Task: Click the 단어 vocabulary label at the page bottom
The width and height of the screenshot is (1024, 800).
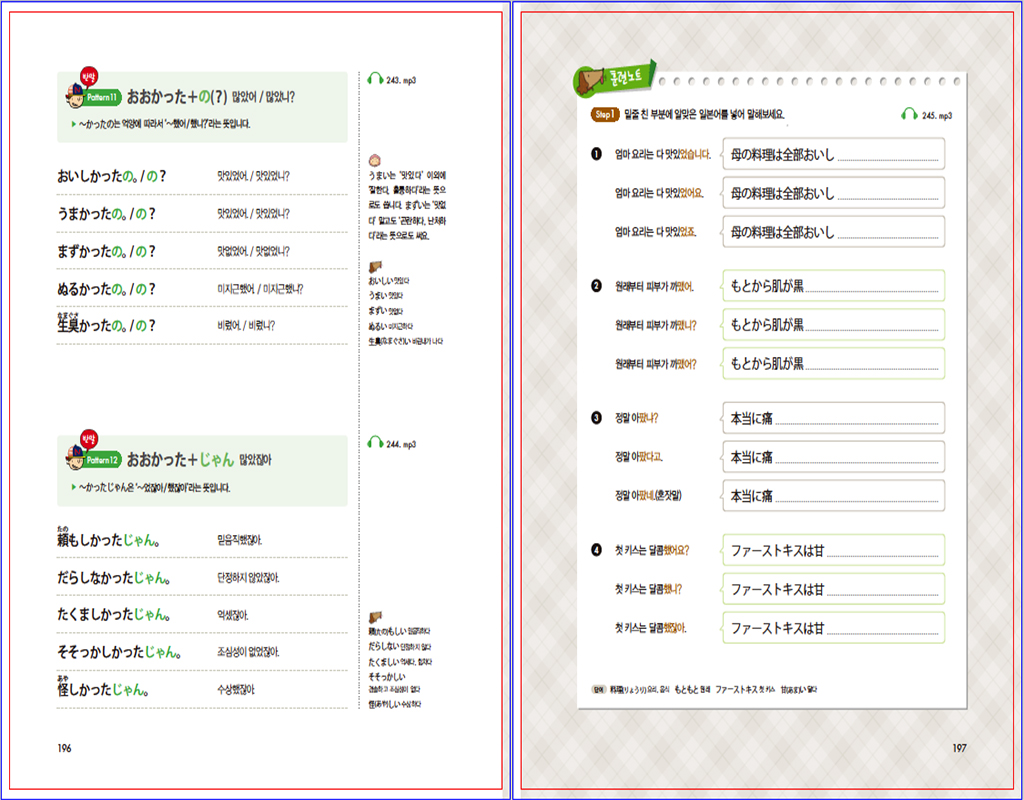Action: click(598, 690)
